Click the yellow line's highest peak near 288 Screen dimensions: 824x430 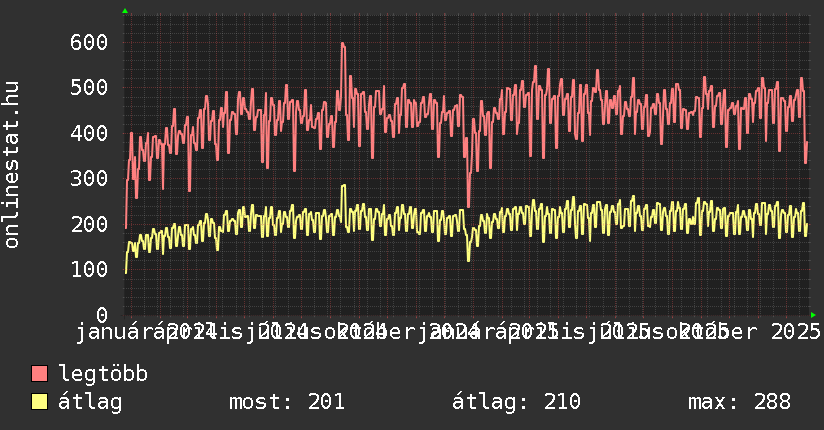click(x=344, y=185)
